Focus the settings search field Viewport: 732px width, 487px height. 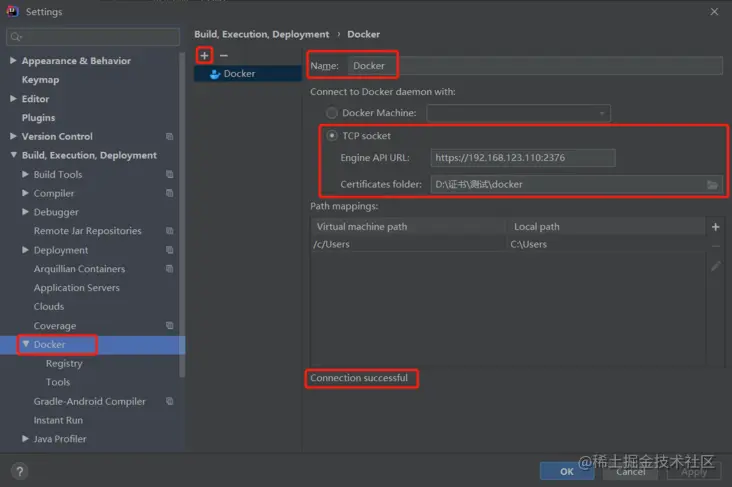pyautogui.click(x=93, y=37)
